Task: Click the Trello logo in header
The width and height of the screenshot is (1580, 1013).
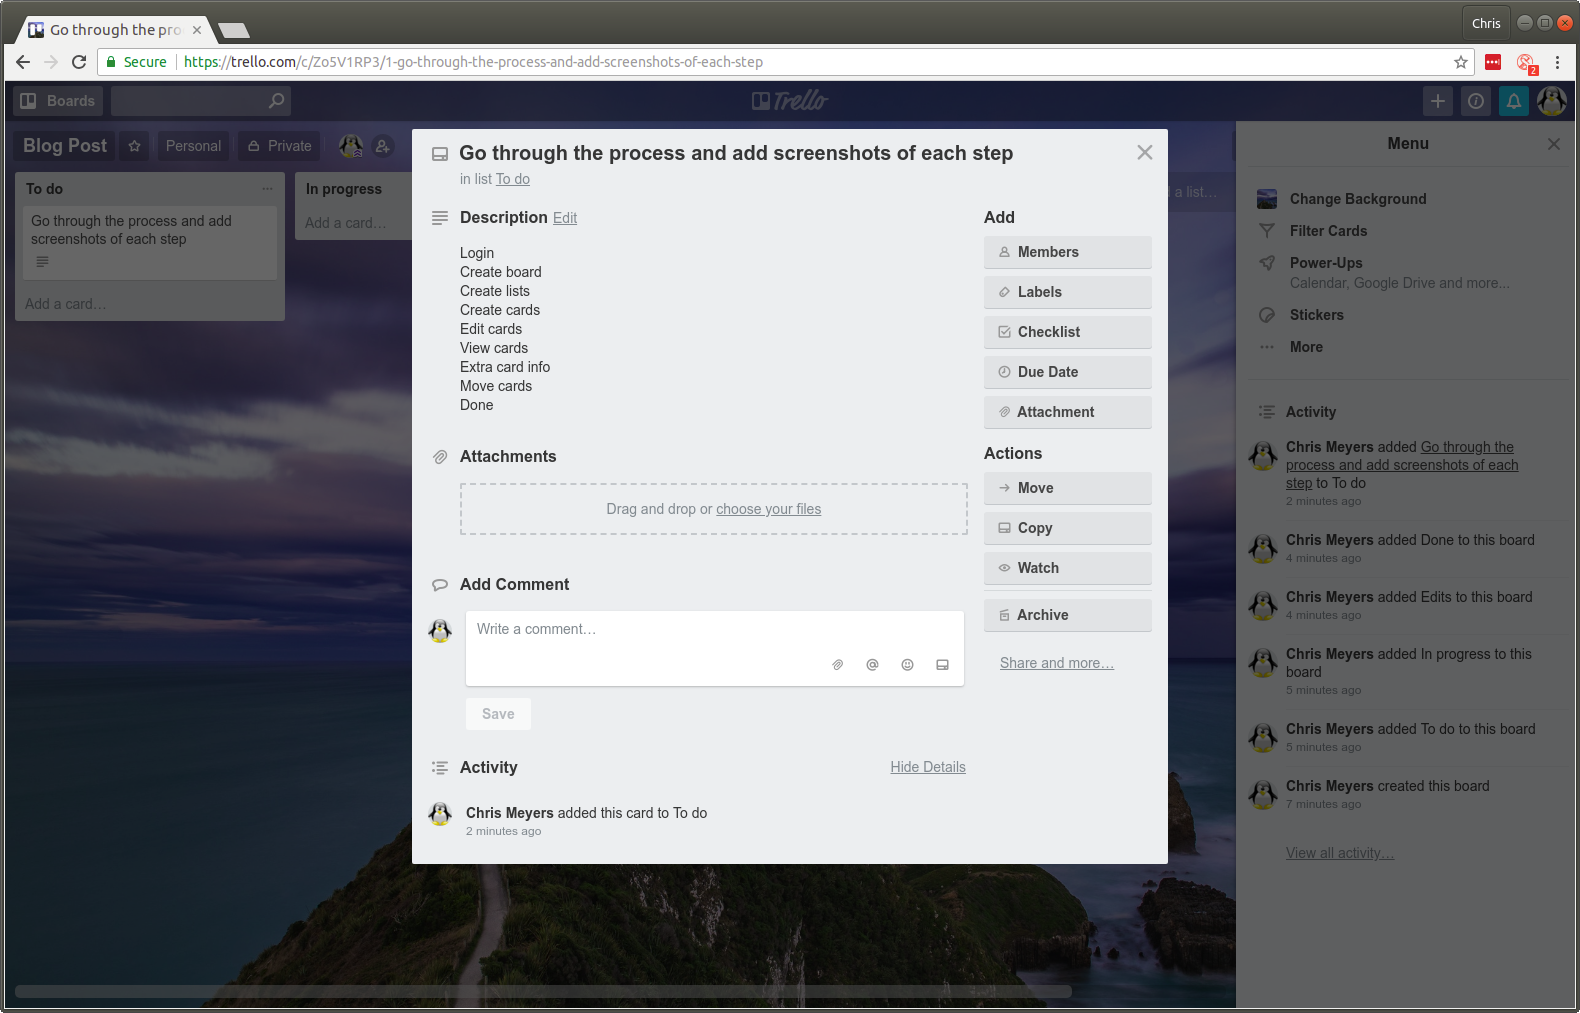Action: (x=790, y=101)
